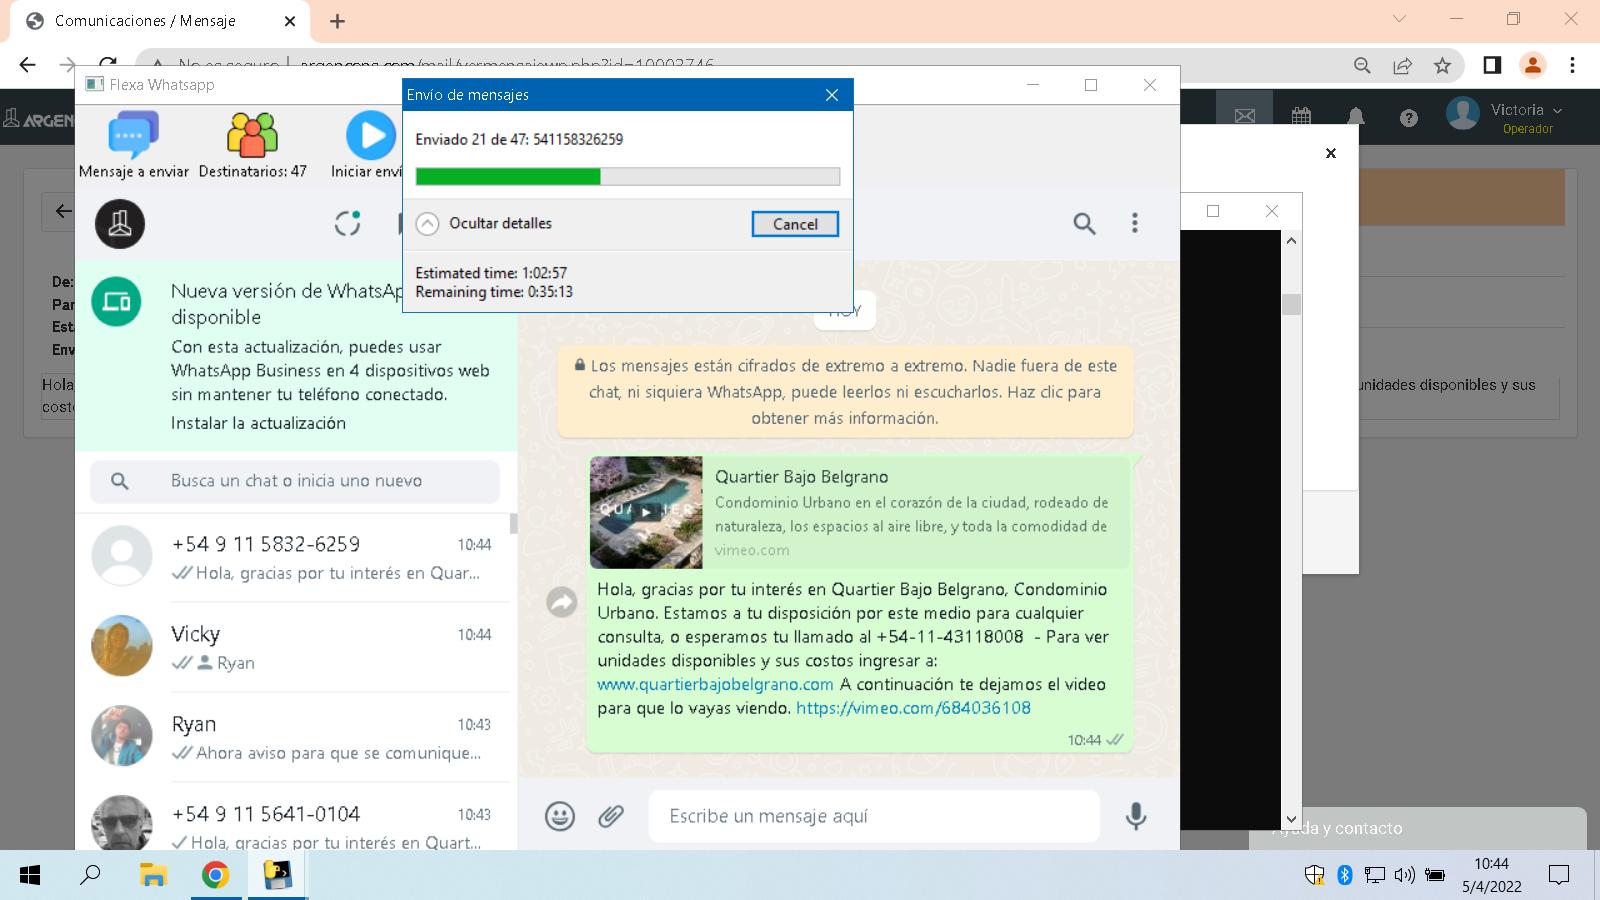This screenshot has height=900, width=1600.
Task: Open volume tray icon
Action: [x=1405, y=875]
